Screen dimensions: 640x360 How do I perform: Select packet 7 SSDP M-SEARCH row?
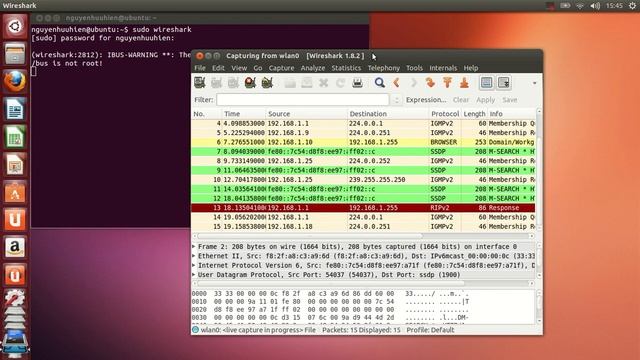point(363,151)
